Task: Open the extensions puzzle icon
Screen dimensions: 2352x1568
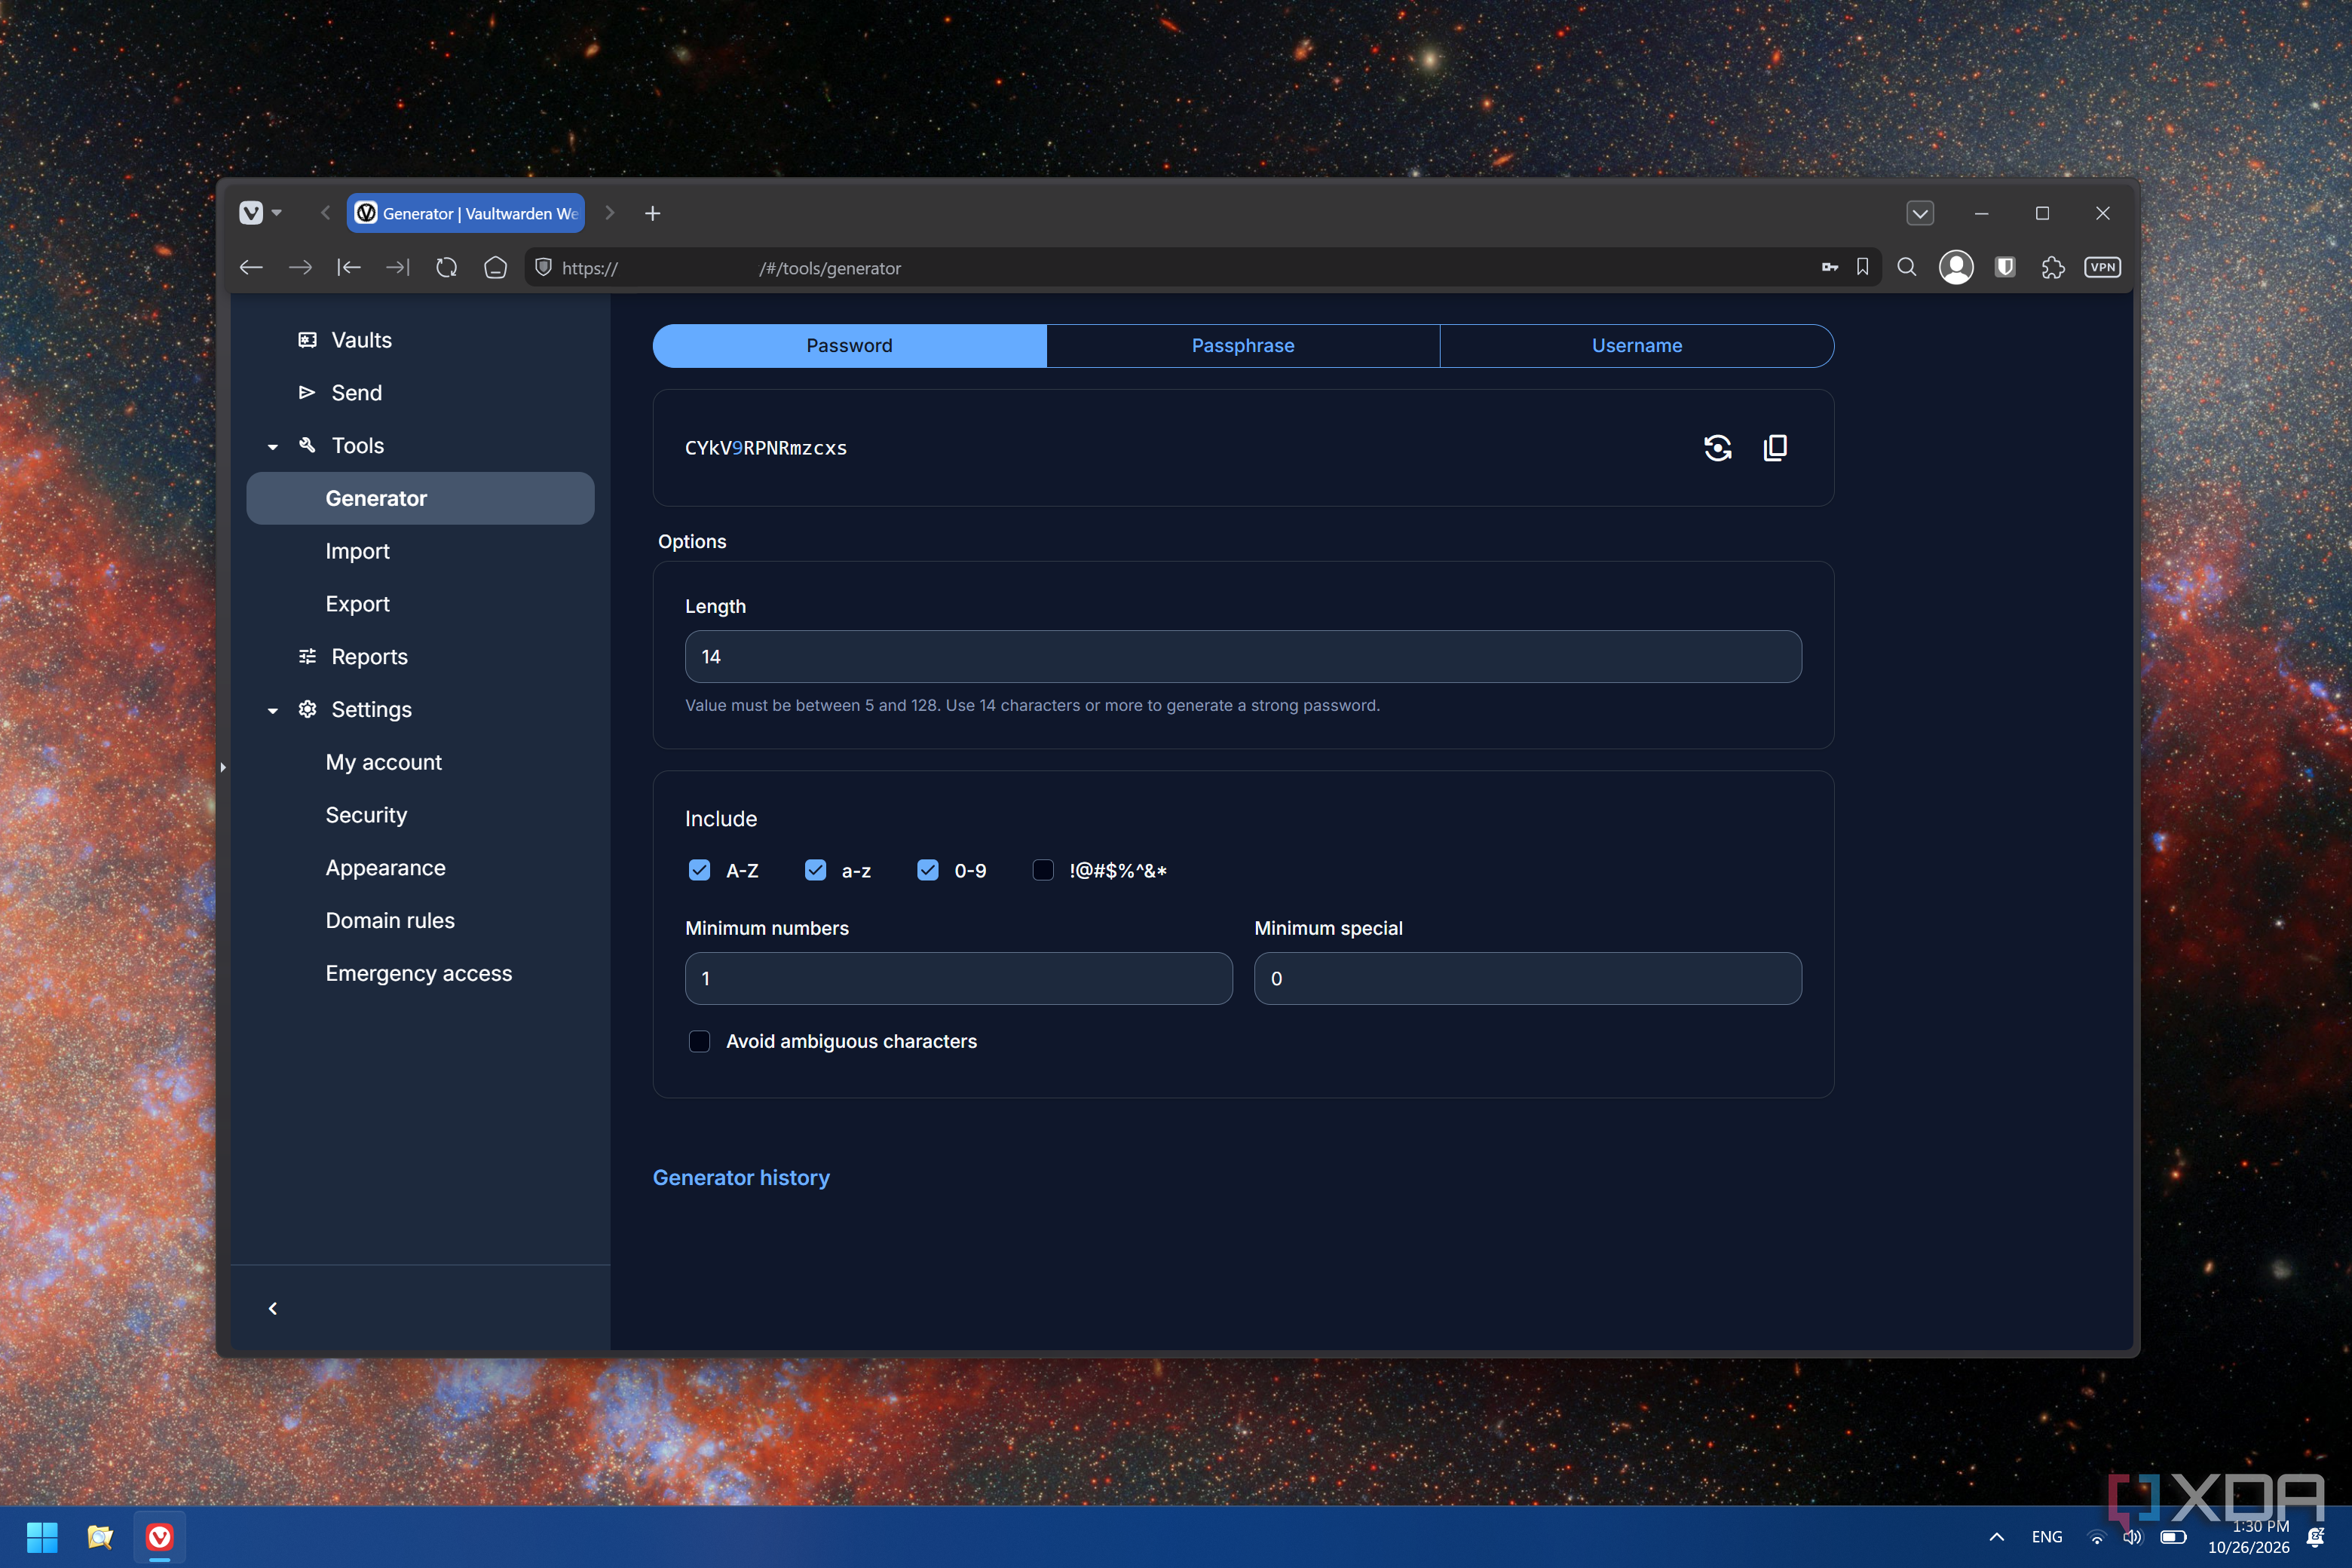Action: point(2053,268)
